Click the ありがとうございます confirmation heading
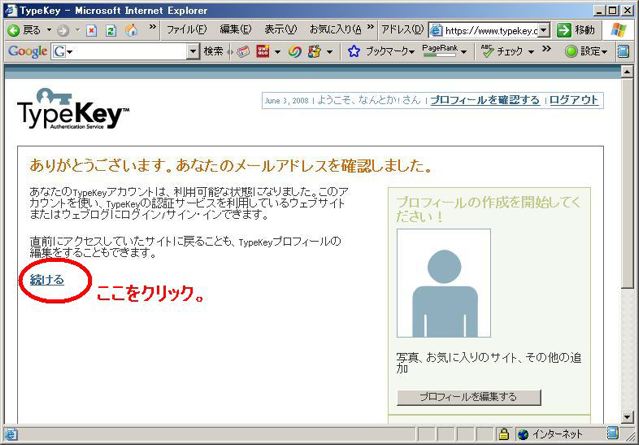The width and height of the screenshot is (639, 445). (230, 166)
